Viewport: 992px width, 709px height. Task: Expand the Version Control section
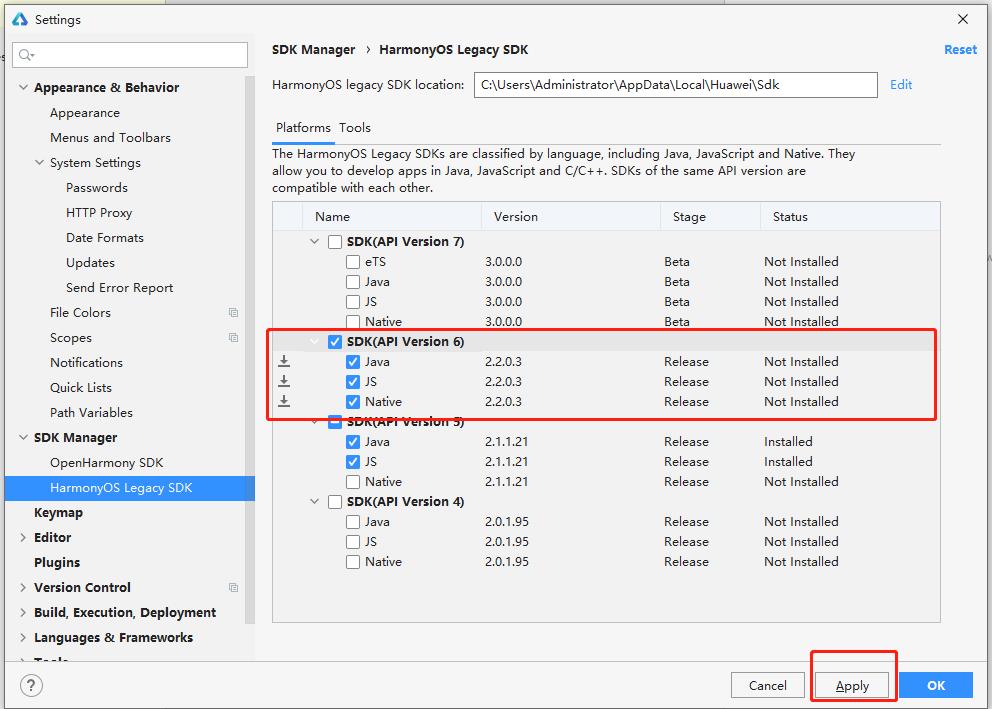[x=23, y=588]
